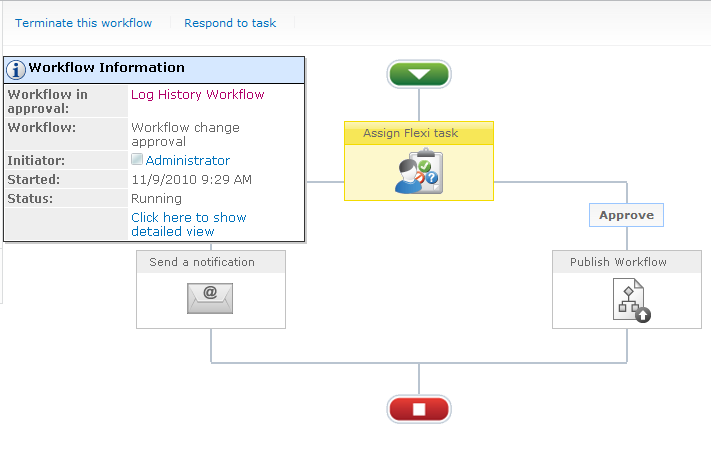The width and height of the screenshot is (711, 449).
Task: Click the start date 11/9/2010 9:29 AM
Action: 191,180
